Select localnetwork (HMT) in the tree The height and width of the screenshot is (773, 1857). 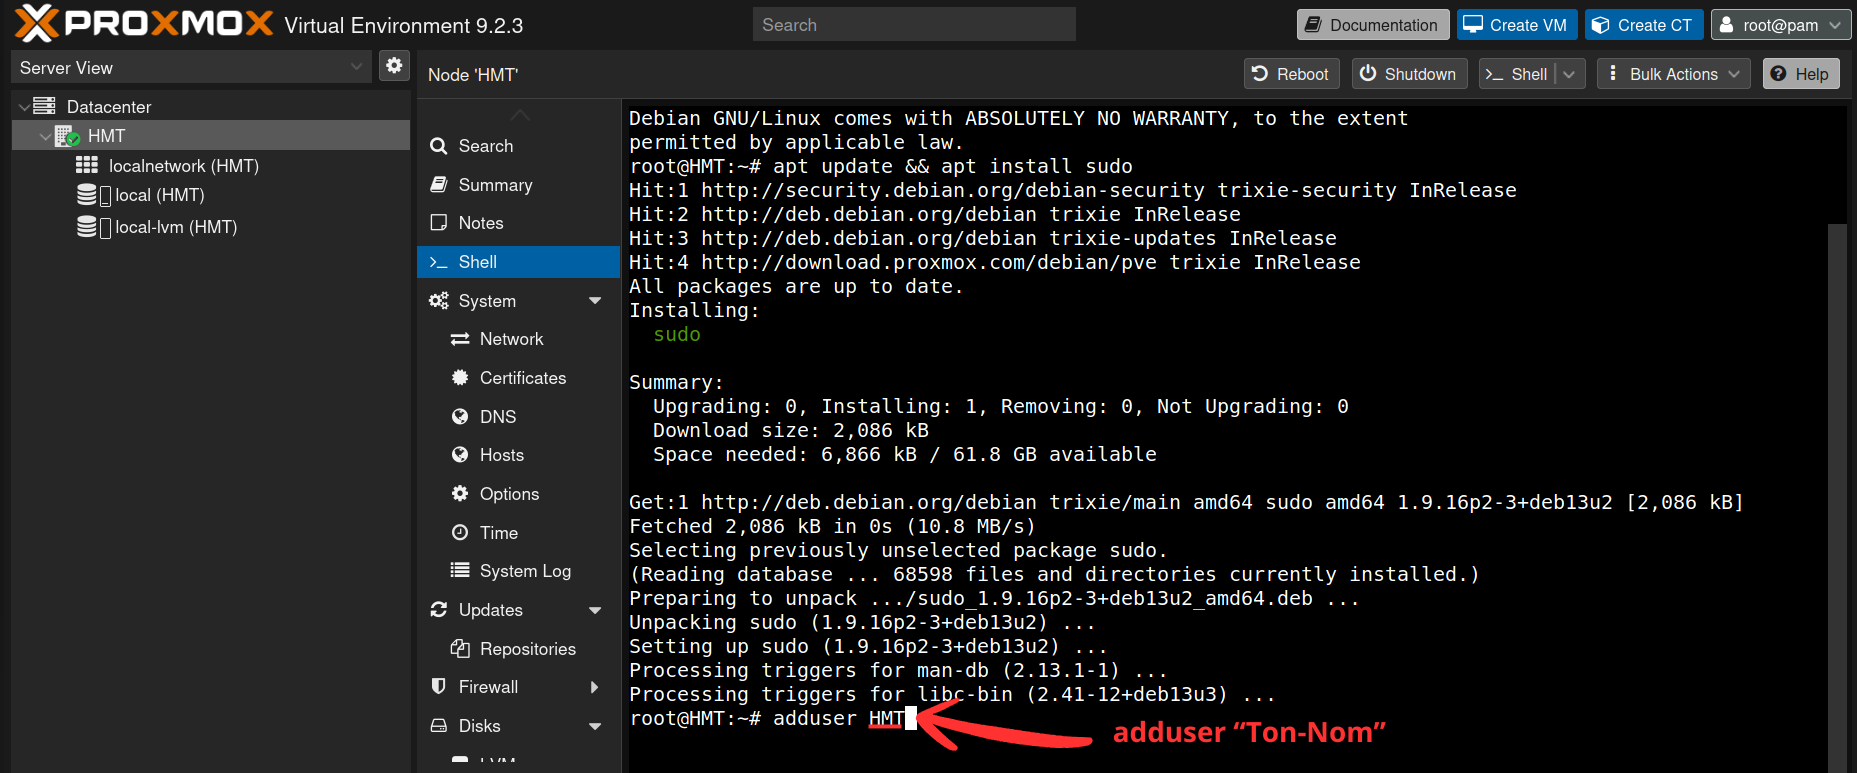pyautogui.click(x=211, y=166)
